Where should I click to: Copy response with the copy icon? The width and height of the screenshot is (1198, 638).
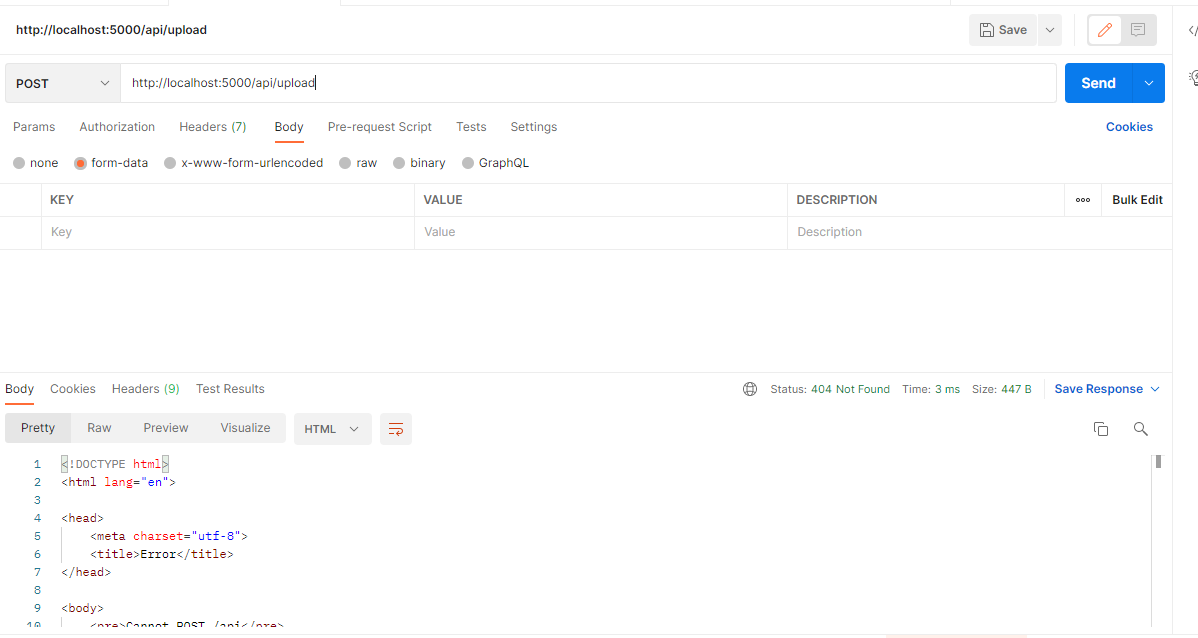coord(1101,429)
